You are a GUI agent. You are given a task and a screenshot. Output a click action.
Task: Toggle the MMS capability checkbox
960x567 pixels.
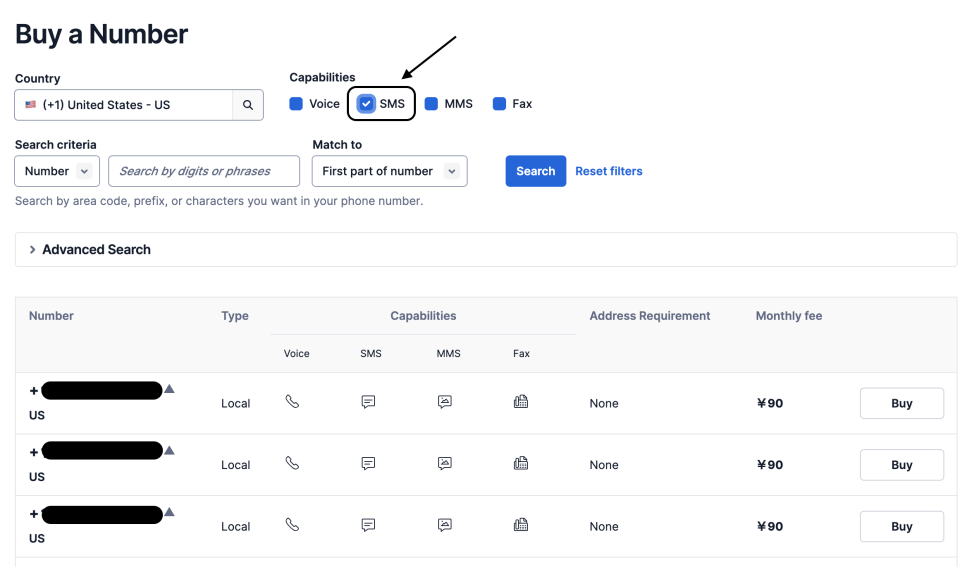click(431, 104)
